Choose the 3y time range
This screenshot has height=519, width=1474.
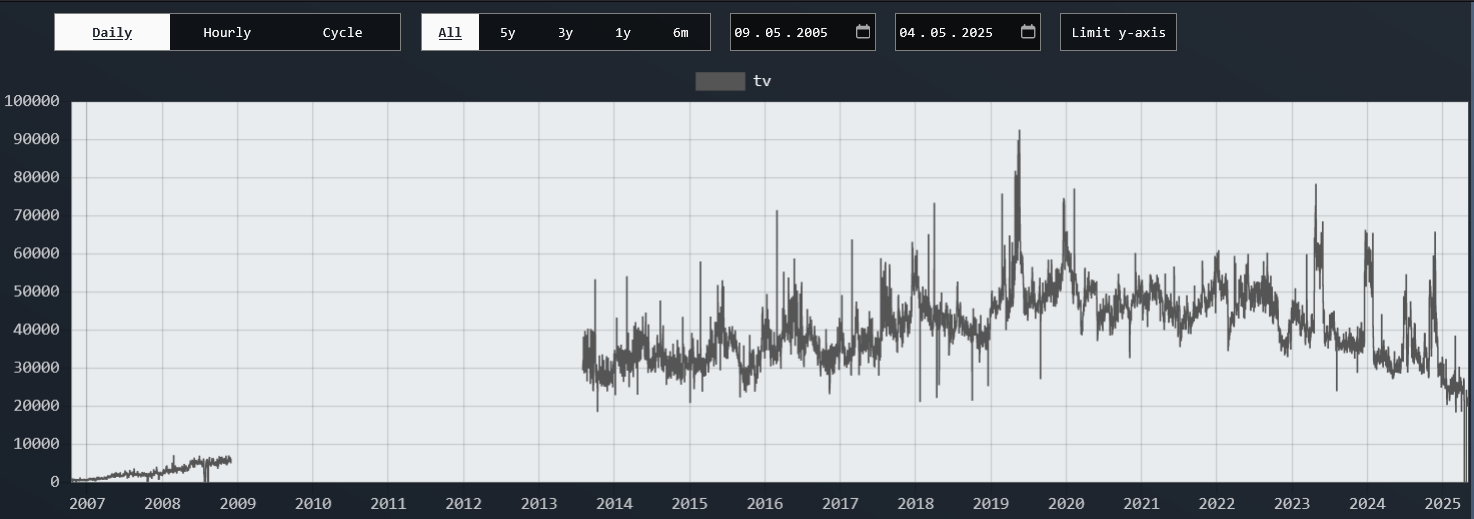[565, 32]
